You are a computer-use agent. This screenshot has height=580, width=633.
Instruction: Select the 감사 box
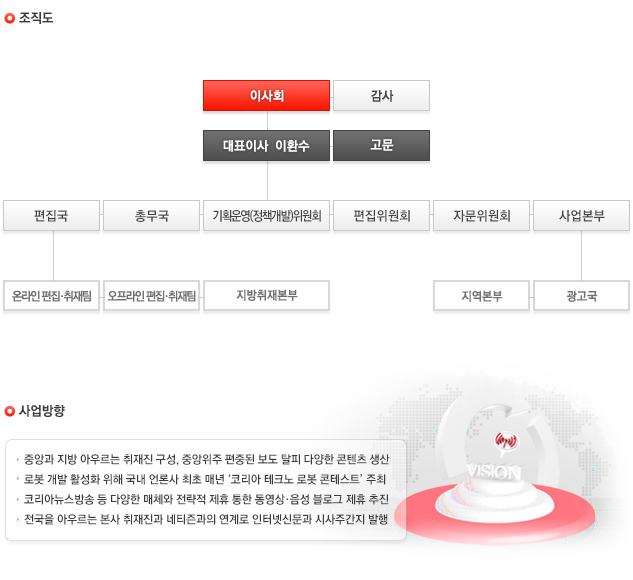(x=381, y=96)
